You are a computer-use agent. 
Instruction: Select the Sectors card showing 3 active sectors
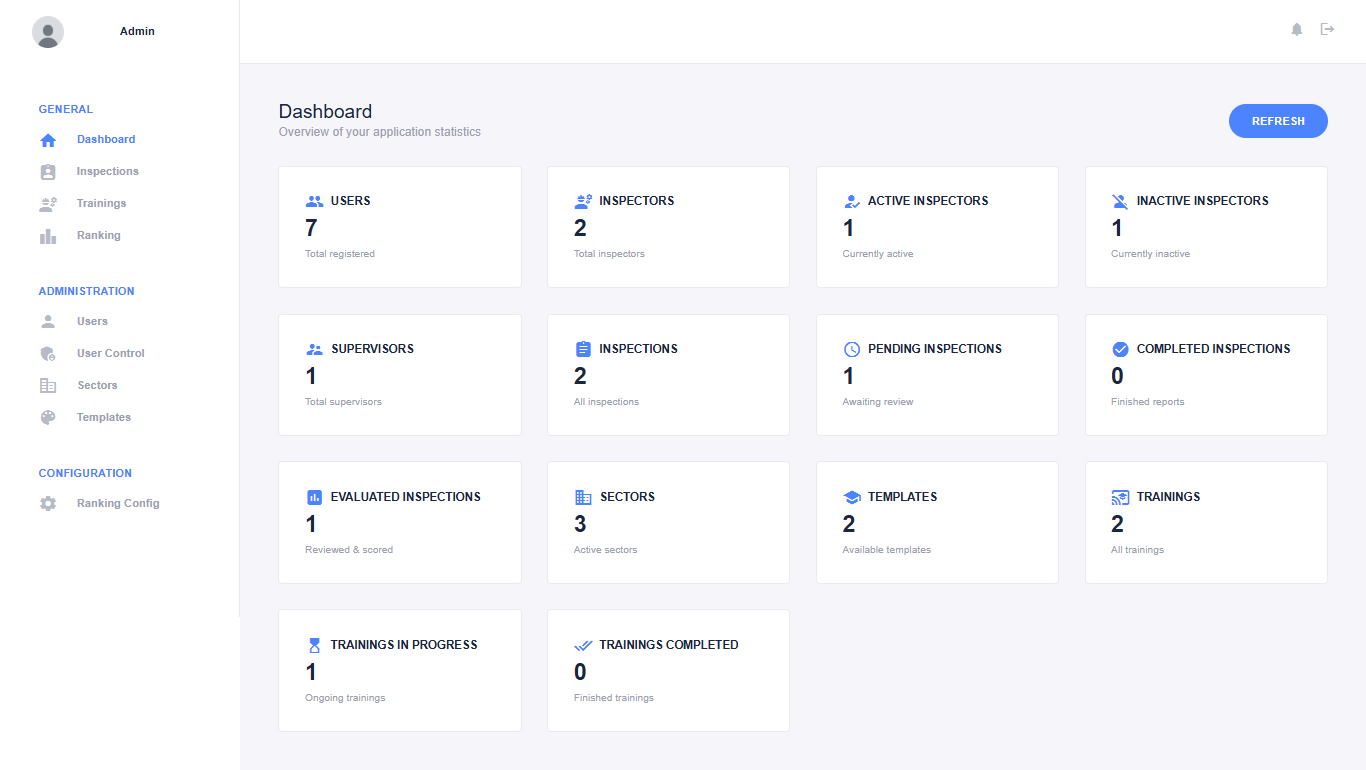point(668,522)
